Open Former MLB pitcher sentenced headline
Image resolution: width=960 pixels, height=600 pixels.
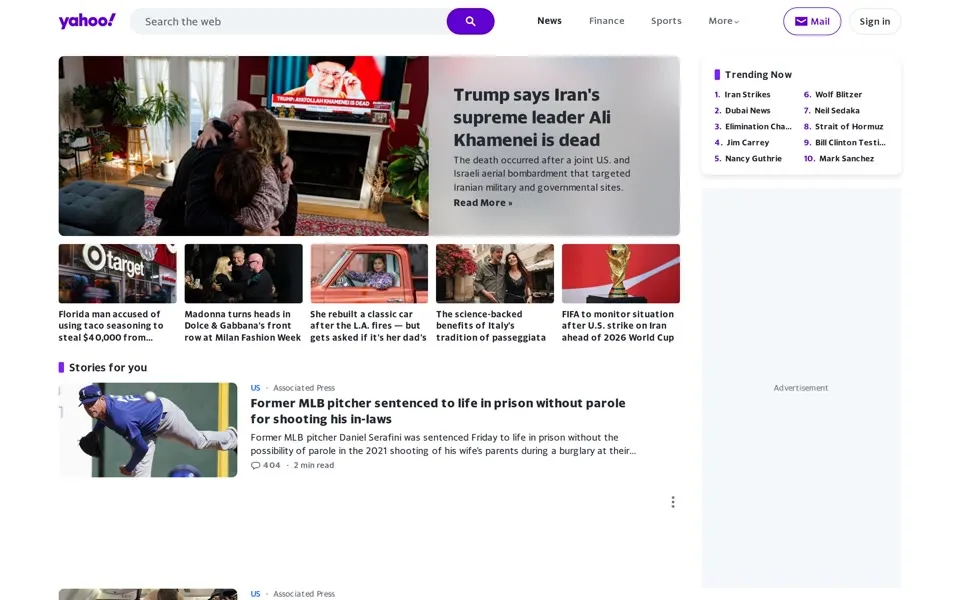[x=438, y=411]
